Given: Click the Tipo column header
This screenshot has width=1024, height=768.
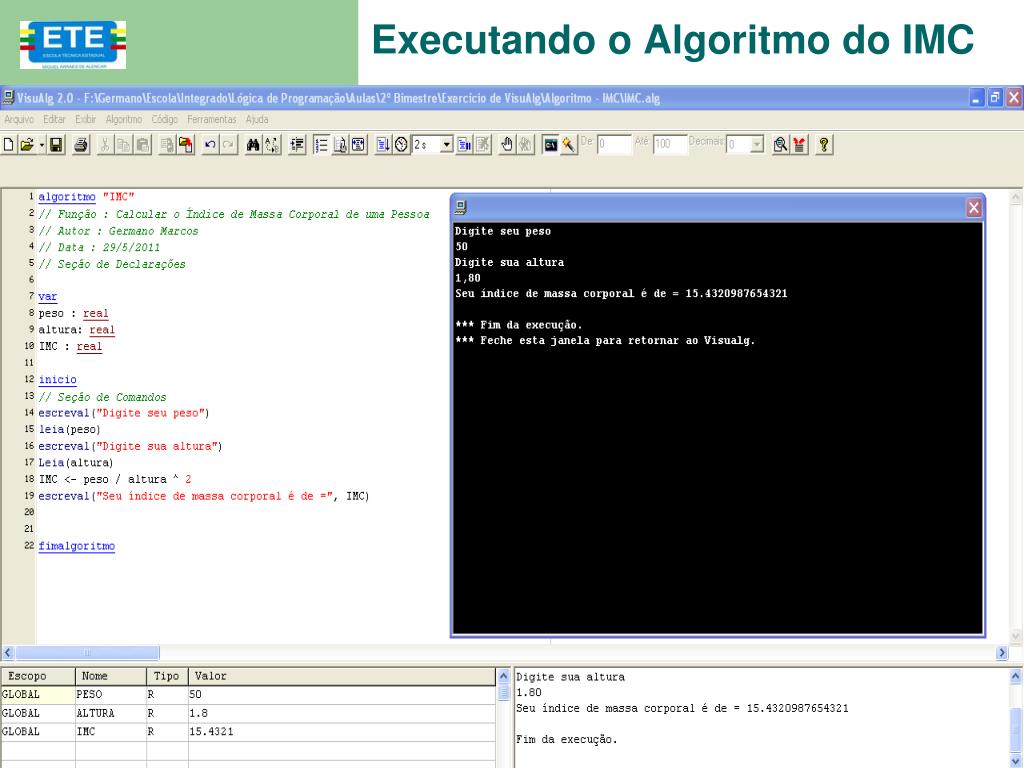Looking at the screenshot, I should click(167, 676).
